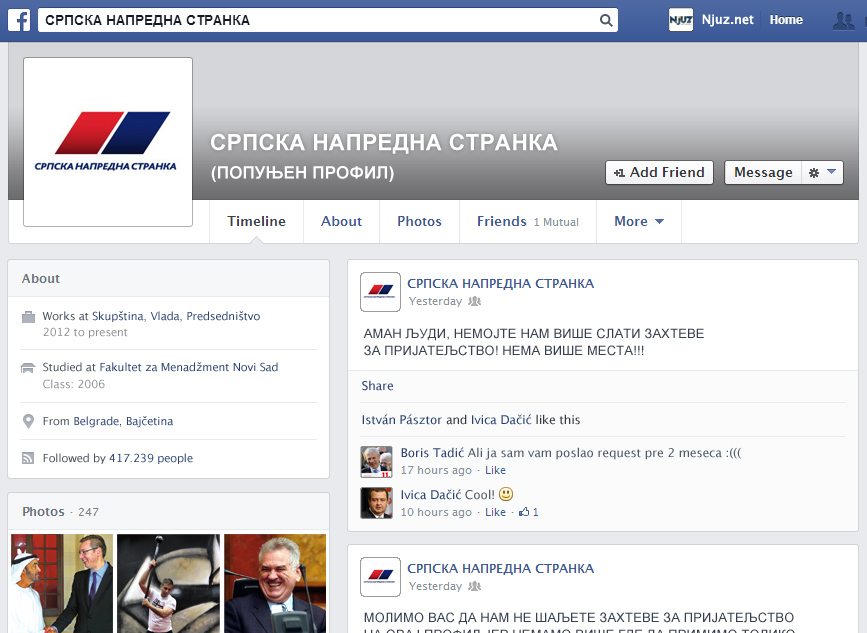The height and width of the screenshot is (633, 867).
Task: Click second post author name link
Action: 500,568
